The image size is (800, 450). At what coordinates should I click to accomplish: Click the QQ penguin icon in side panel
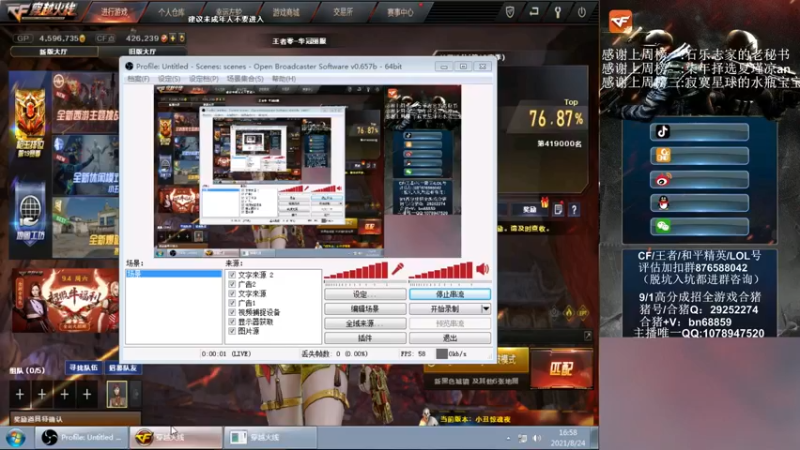[663, 203]
